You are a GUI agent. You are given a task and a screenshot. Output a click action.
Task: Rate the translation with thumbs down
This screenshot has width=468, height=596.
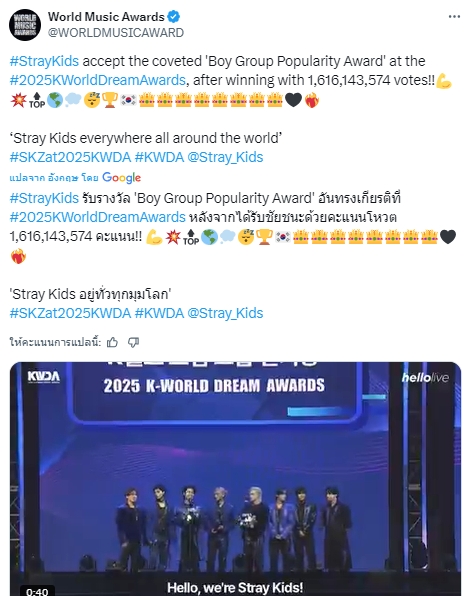point(133,342)
